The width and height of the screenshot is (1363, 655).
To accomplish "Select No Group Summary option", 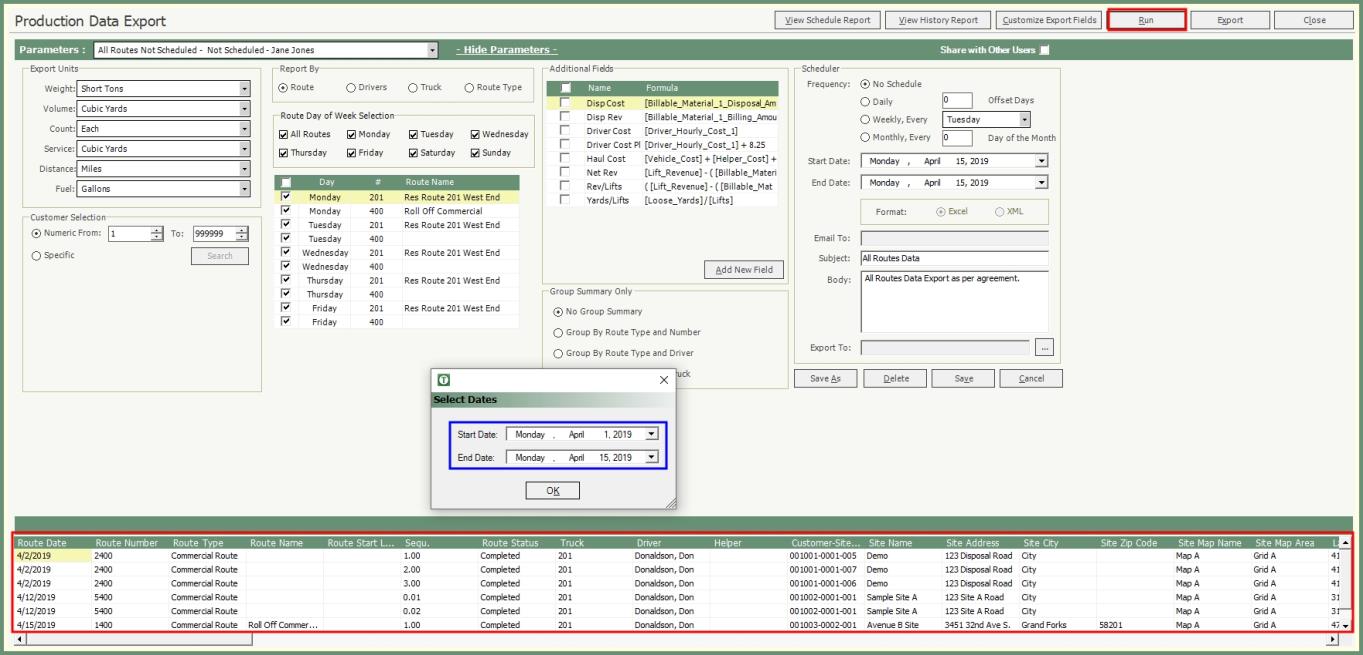I will [558, 312].
